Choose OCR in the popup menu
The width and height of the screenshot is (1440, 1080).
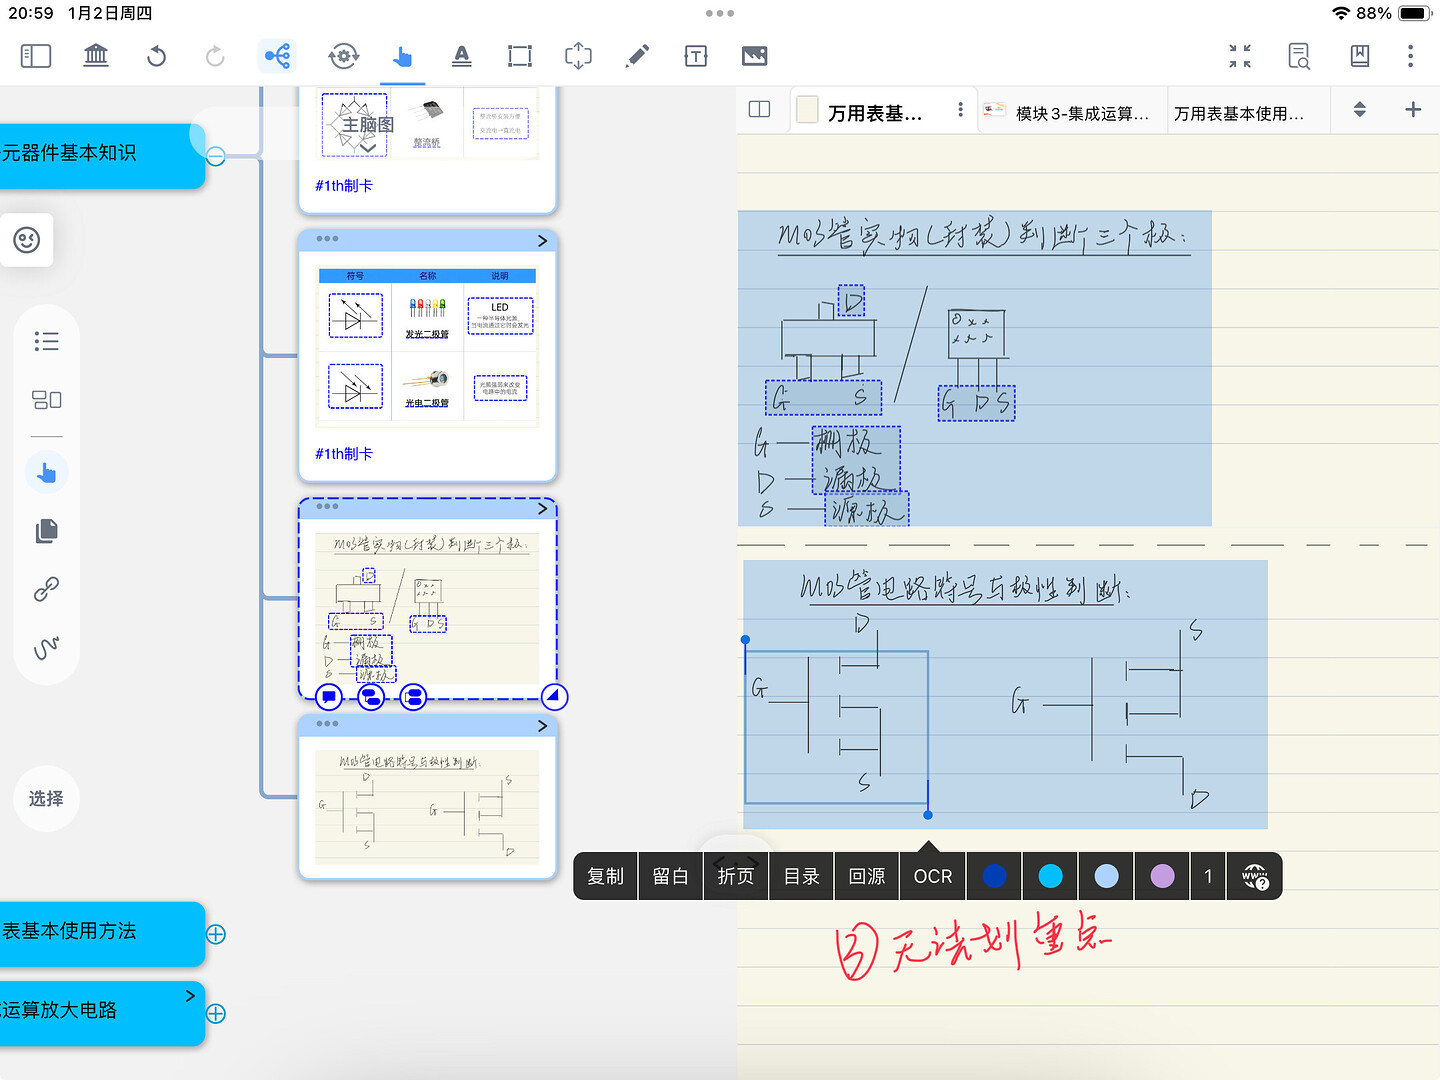[933, 876]
